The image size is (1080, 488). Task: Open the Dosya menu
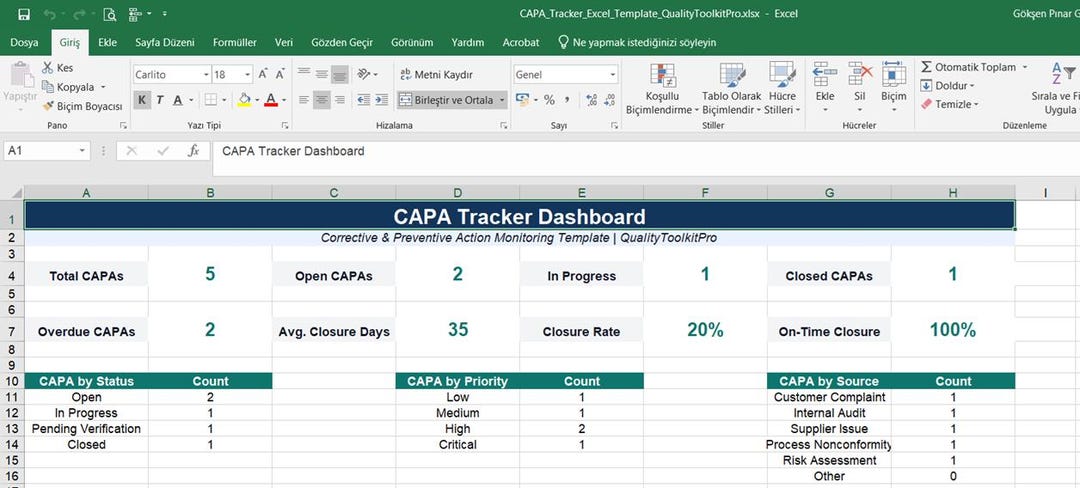[24, 42]
